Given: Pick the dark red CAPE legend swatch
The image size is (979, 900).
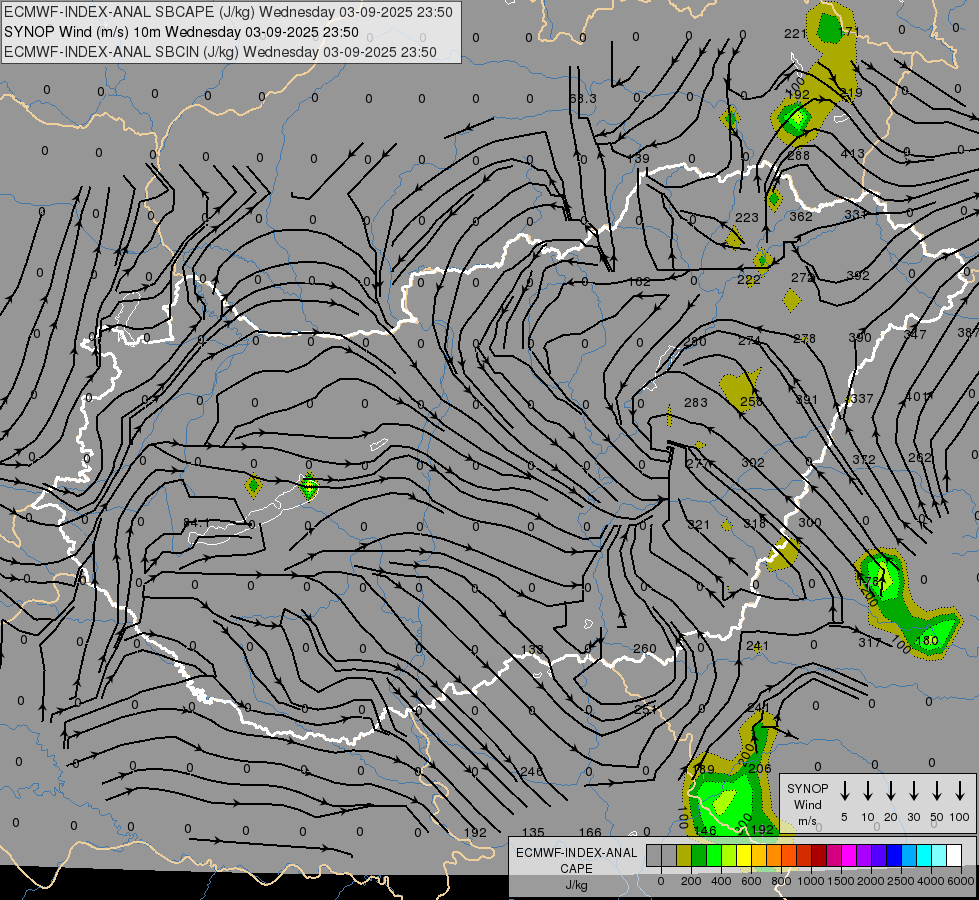Looking at the screenshot, I should coord(819,856).
